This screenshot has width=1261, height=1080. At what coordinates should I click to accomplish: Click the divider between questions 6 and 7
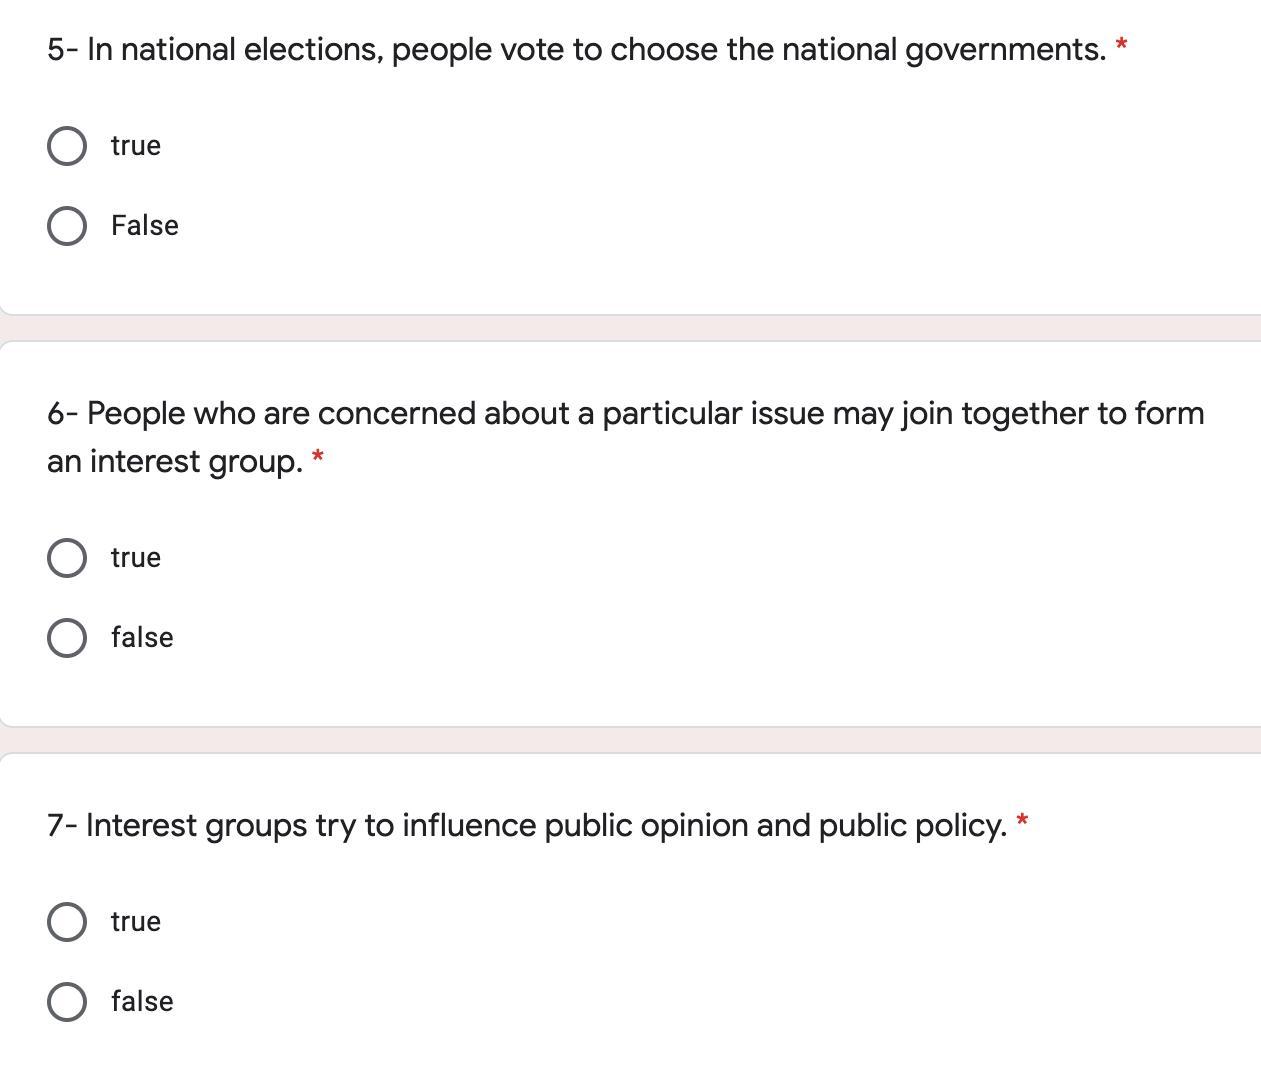630,740
